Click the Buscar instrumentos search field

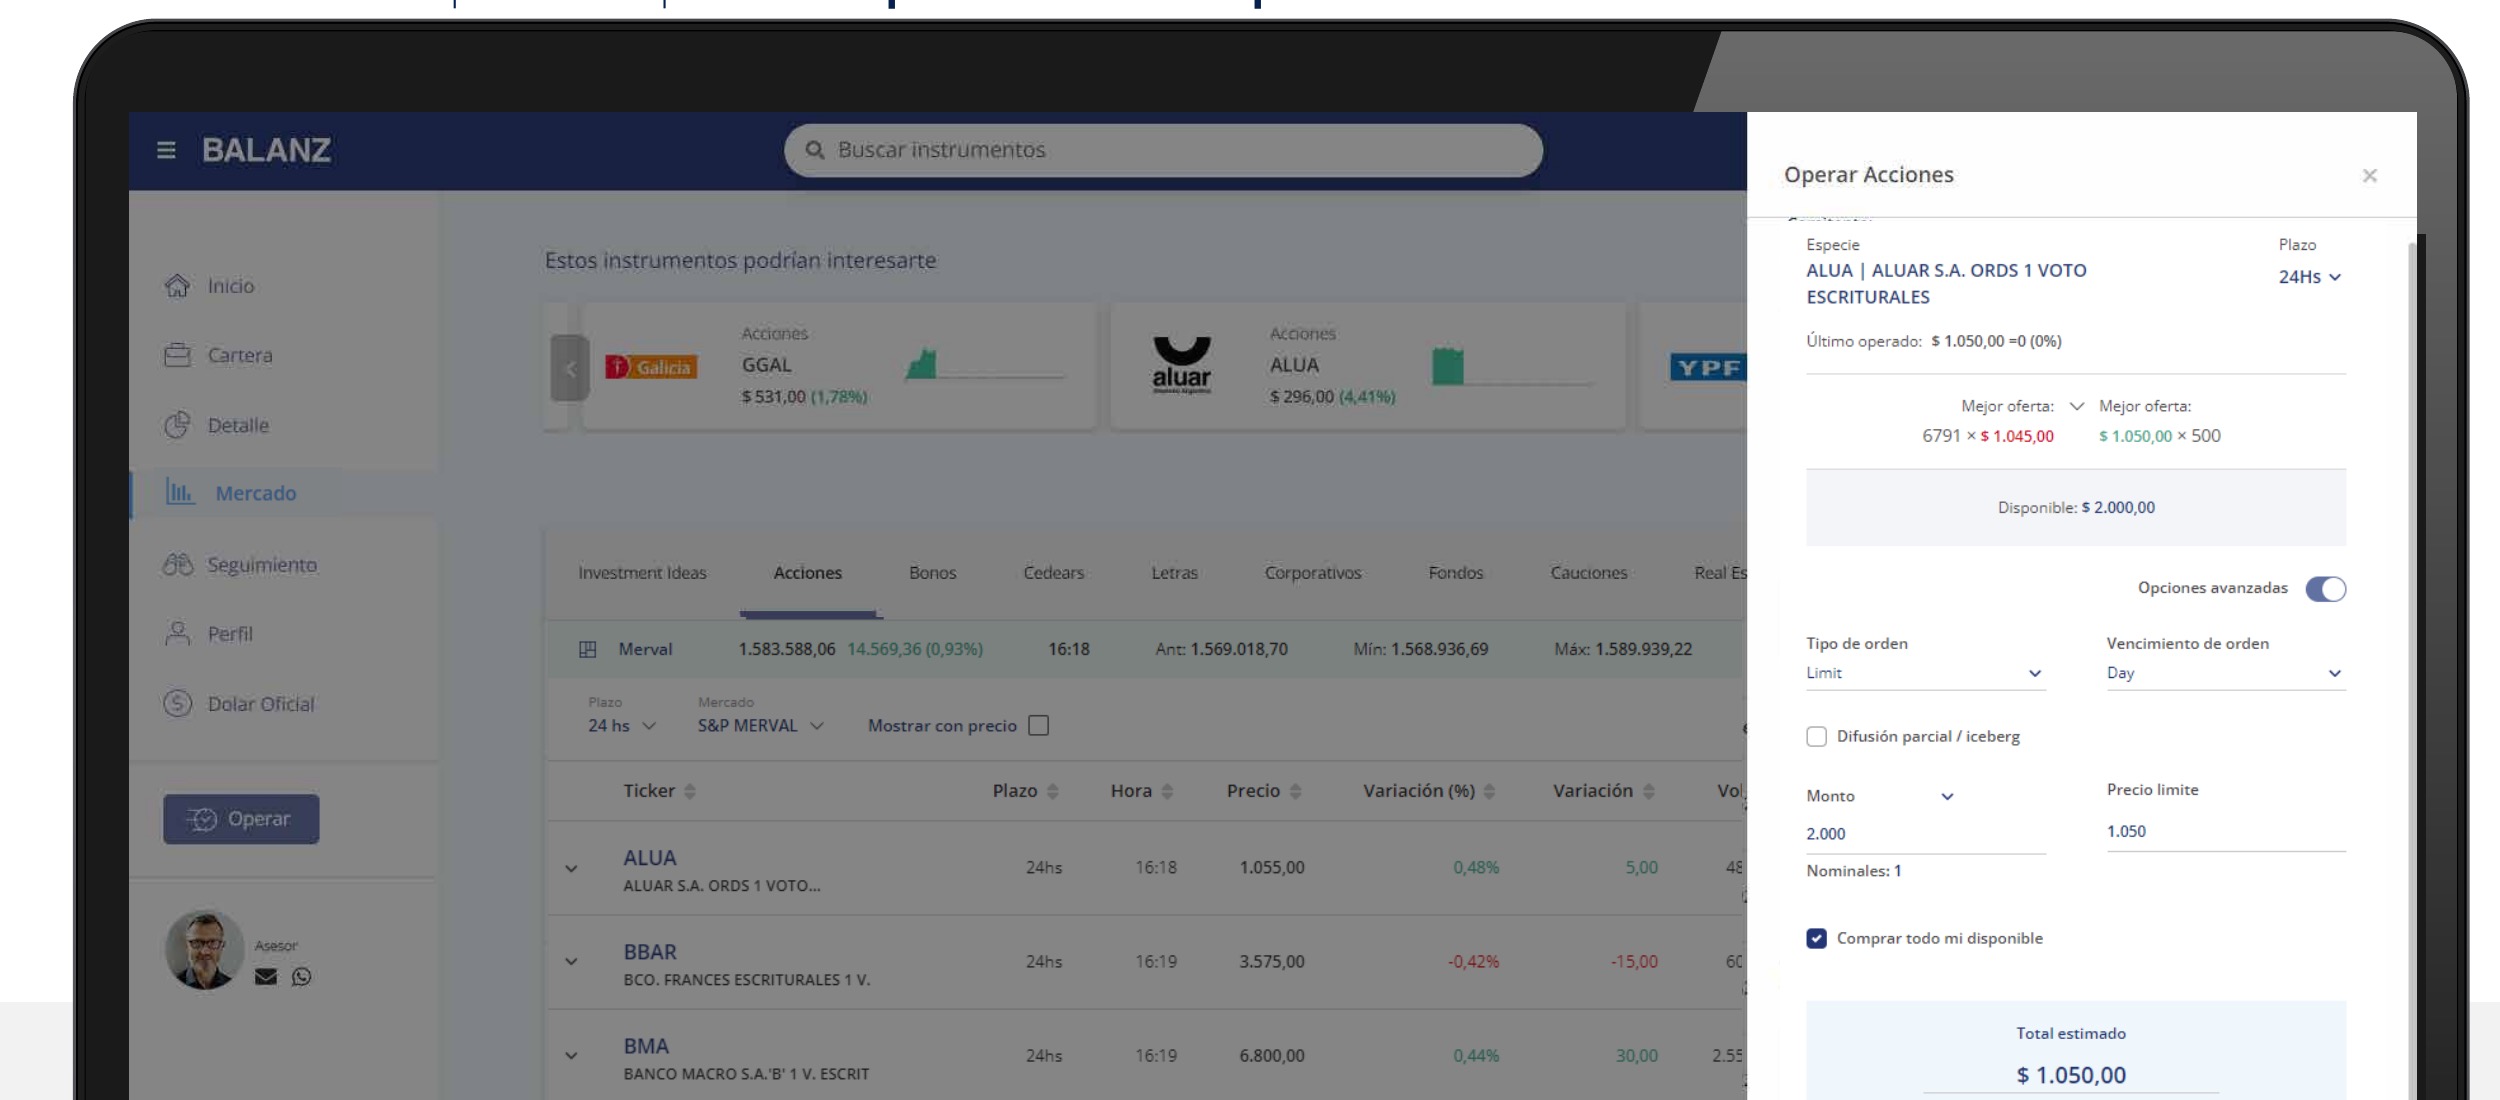(1163, 150)
